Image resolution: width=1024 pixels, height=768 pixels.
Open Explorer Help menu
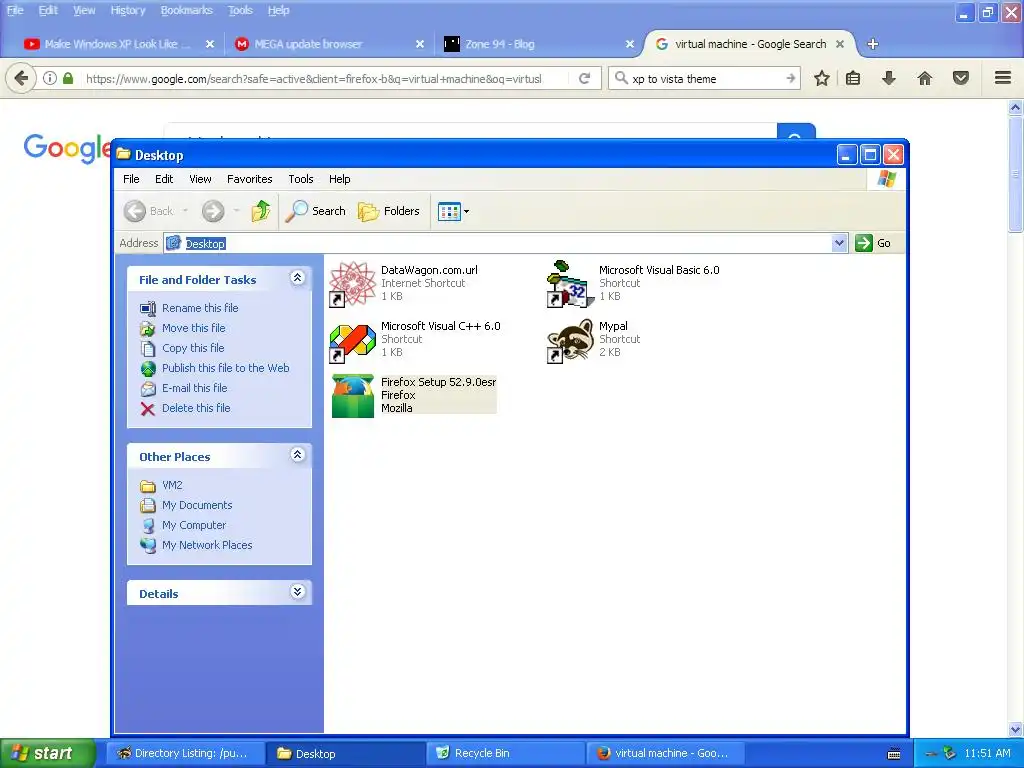339,179
